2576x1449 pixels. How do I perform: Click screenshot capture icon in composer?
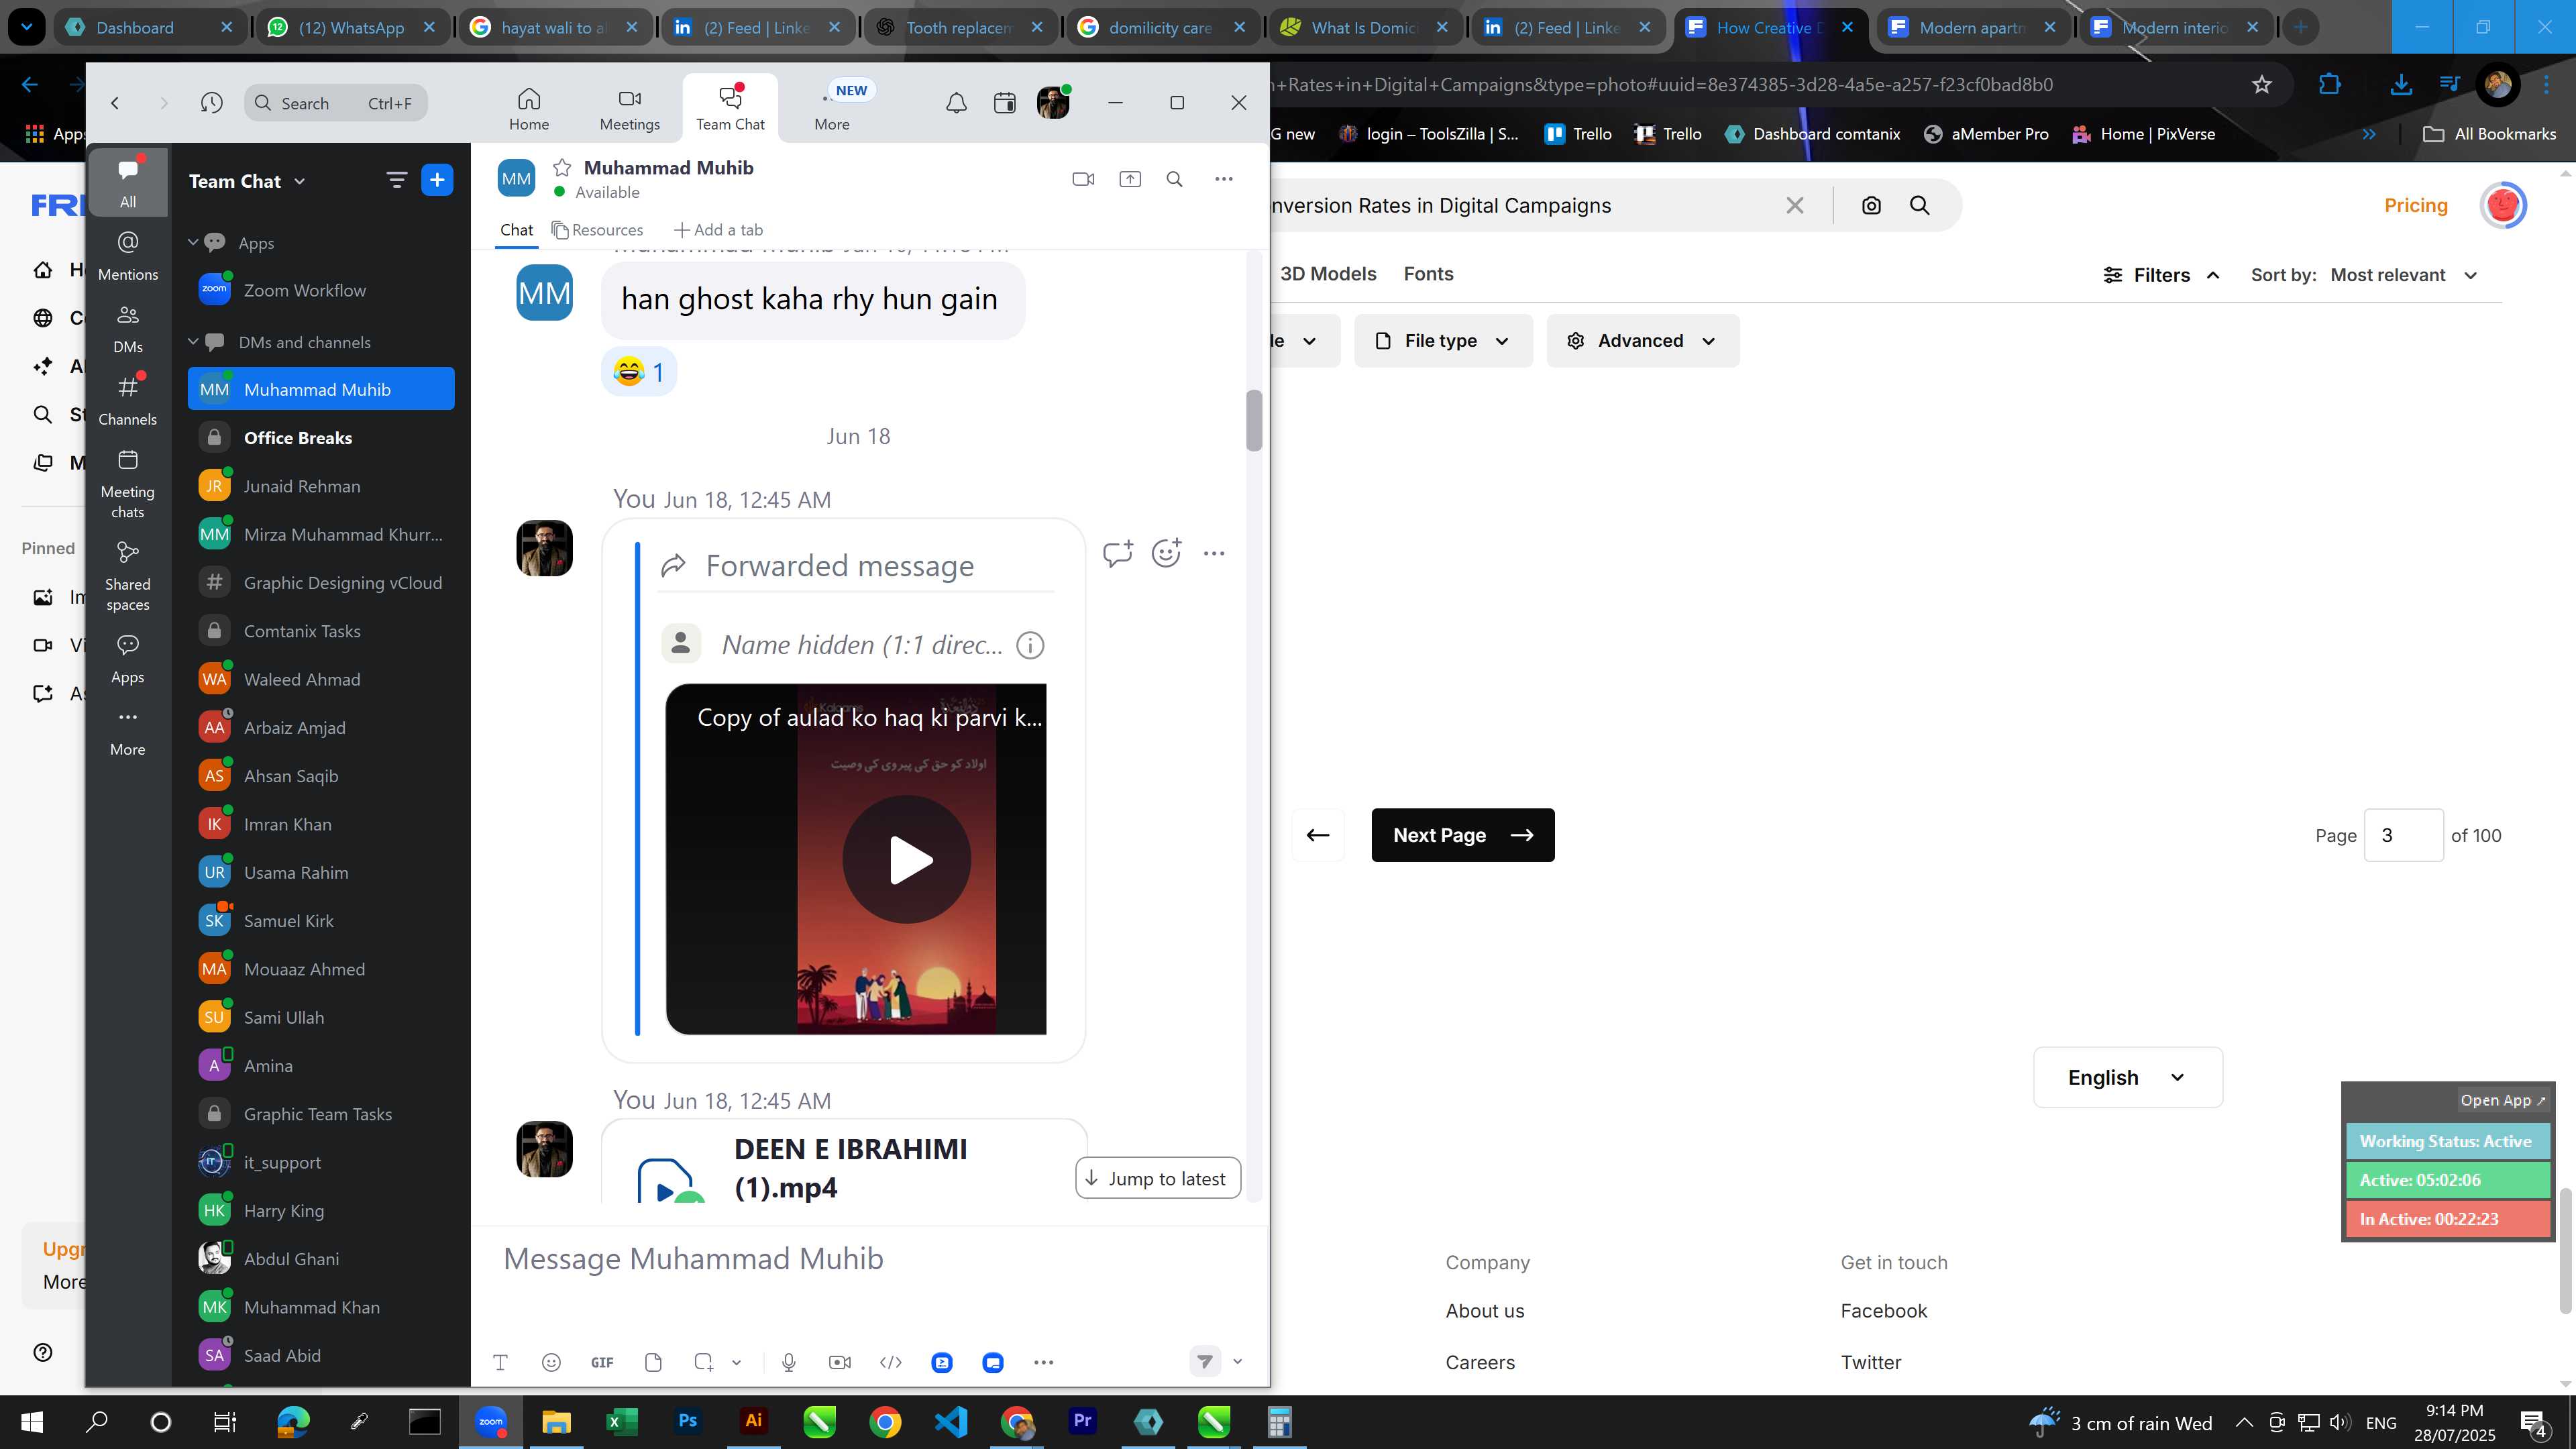click(704, 1362)
